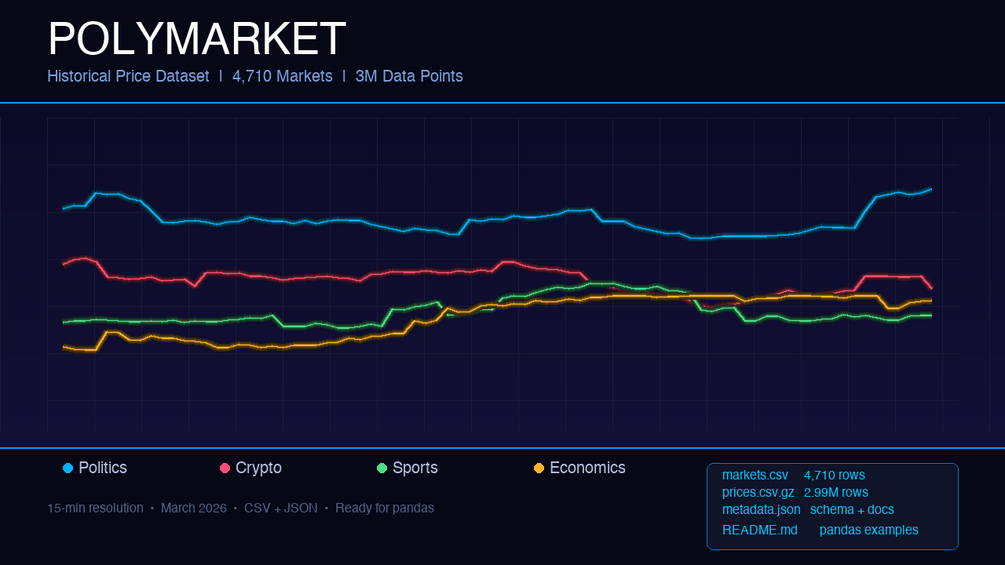The image size is (1005, 565).
Task: Click the 'CSV + JSON' footer text
Action: click(x=281, y=508)
